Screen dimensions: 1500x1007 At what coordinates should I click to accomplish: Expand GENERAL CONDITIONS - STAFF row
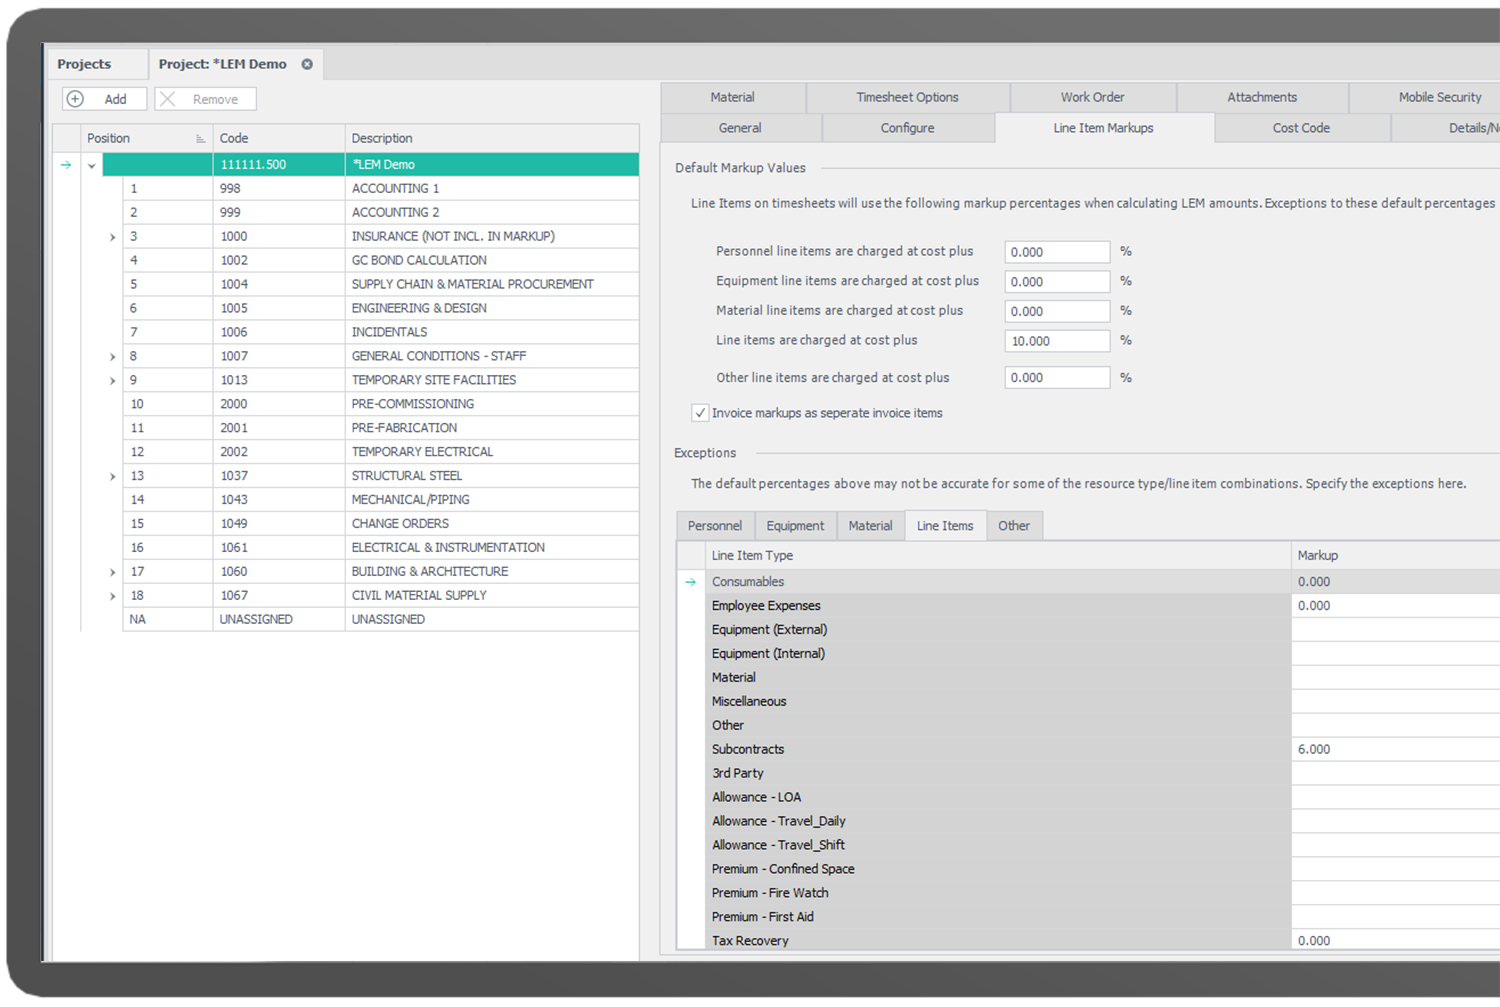(x=112, y=357)
